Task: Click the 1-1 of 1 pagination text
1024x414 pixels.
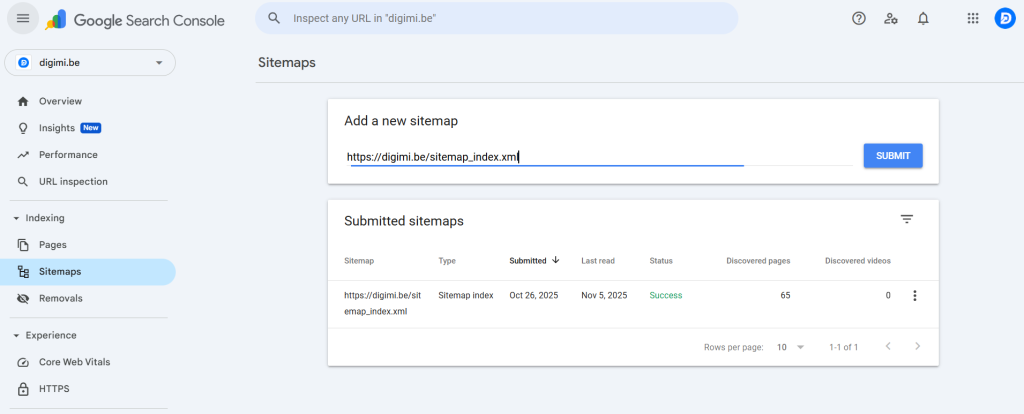Action: click(x=843, y=347)
